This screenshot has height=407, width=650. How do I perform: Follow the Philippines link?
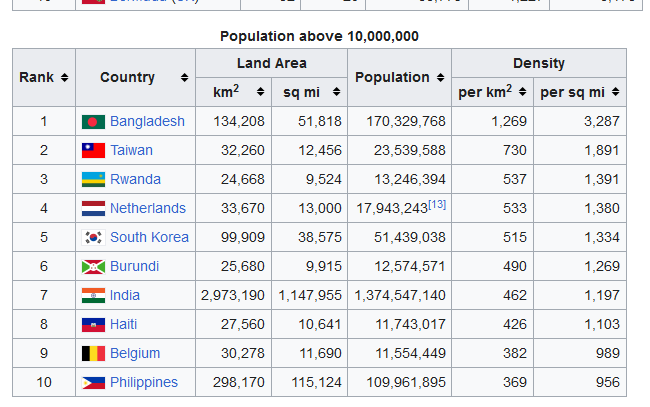tap(144, 383)
